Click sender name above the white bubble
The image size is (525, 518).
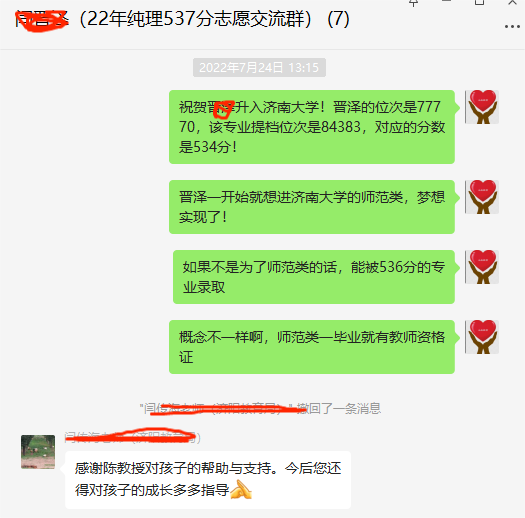pos(133,437)
